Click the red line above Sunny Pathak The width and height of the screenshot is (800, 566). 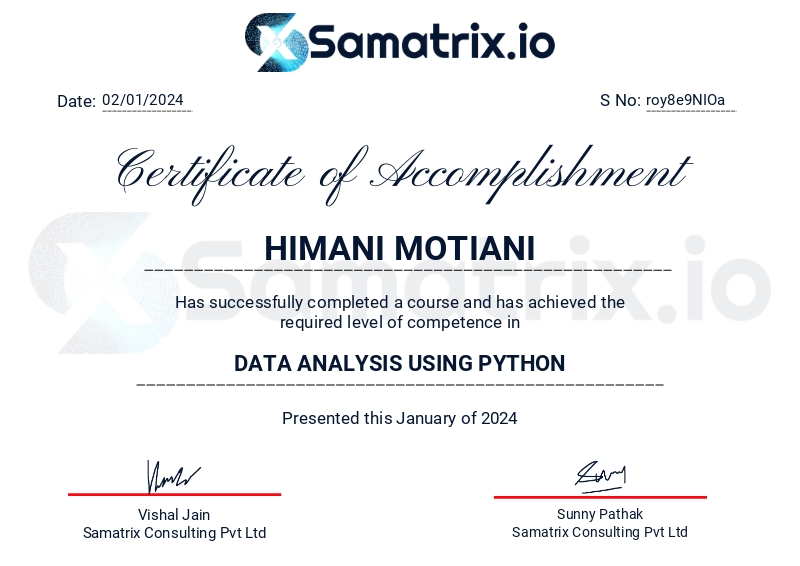pos(600,496)
